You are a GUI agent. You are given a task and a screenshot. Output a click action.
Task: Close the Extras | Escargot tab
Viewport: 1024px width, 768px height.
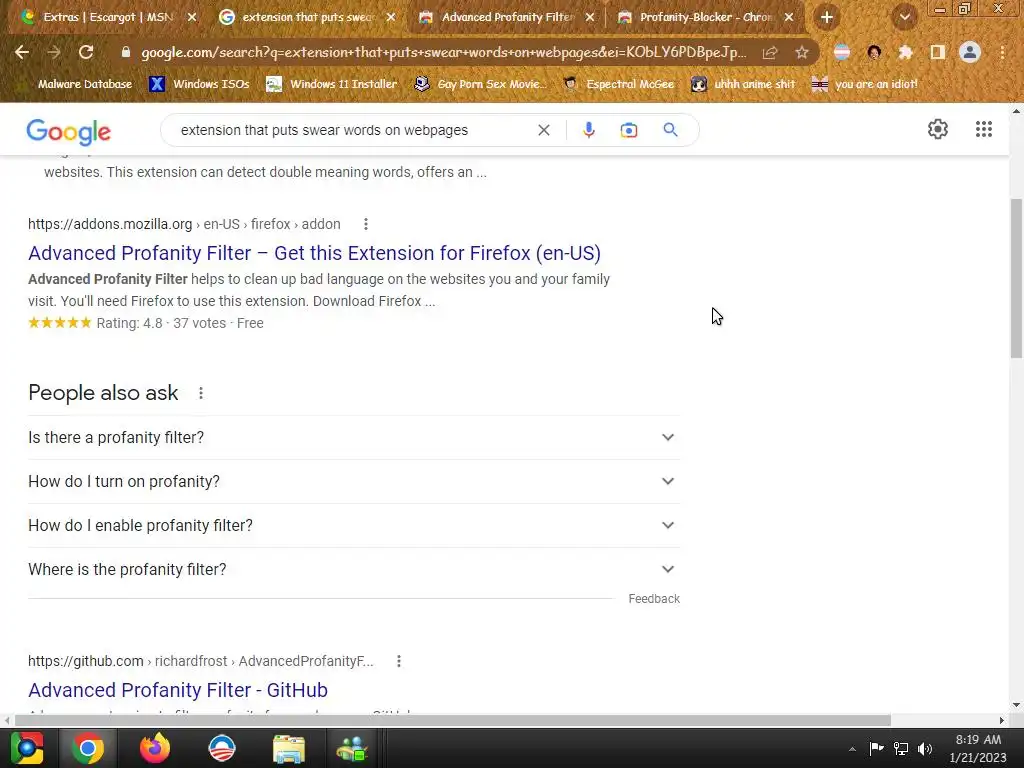(192, 18)
